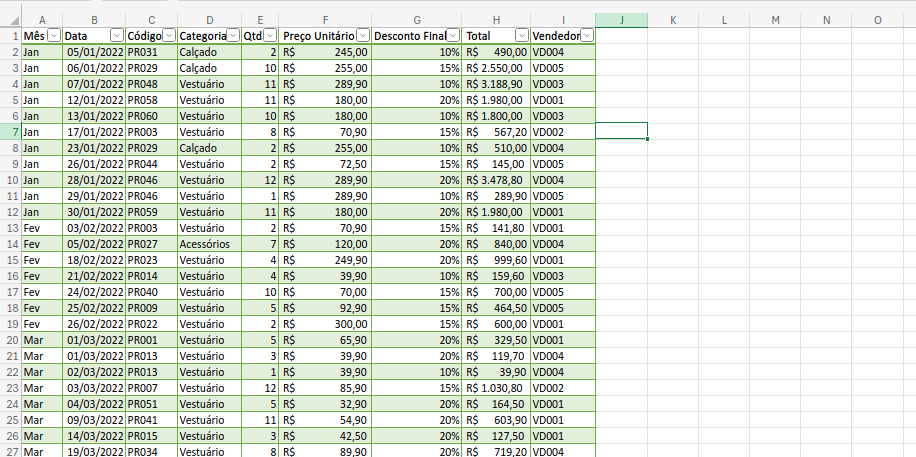Click unit price cell 249,90
Image resolution: width=916 pixels, height=457 pixels.
(x=325, y=259)
